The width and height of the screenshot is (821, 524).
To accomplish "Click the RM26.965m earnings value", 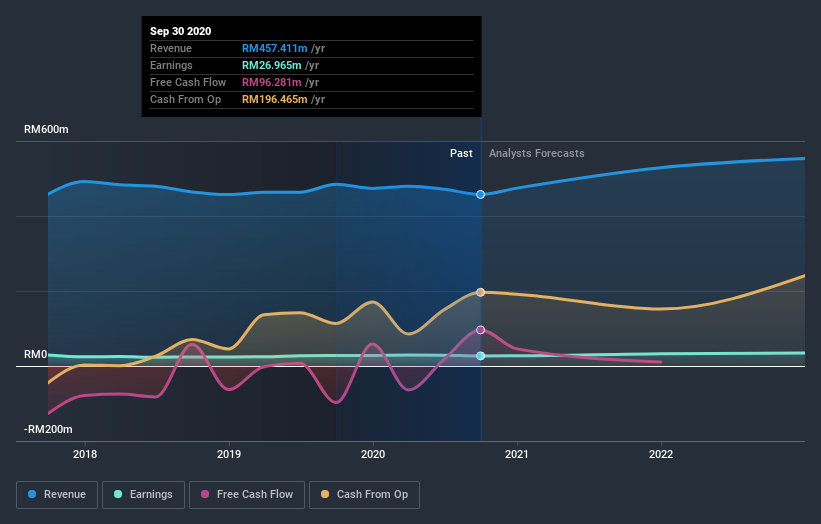I will 271,65.
